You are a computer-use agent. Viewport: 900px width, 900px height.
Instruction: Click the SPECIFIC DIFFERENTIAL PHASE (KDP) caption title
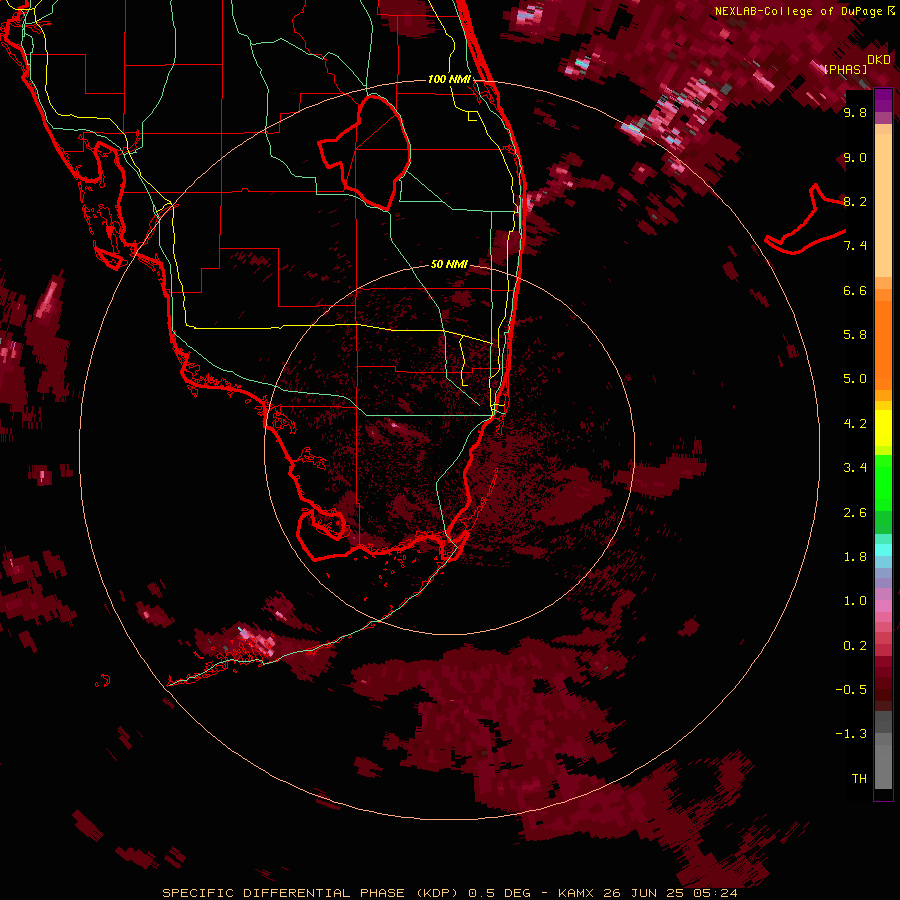pyautogui.click(x=310, y=893)
